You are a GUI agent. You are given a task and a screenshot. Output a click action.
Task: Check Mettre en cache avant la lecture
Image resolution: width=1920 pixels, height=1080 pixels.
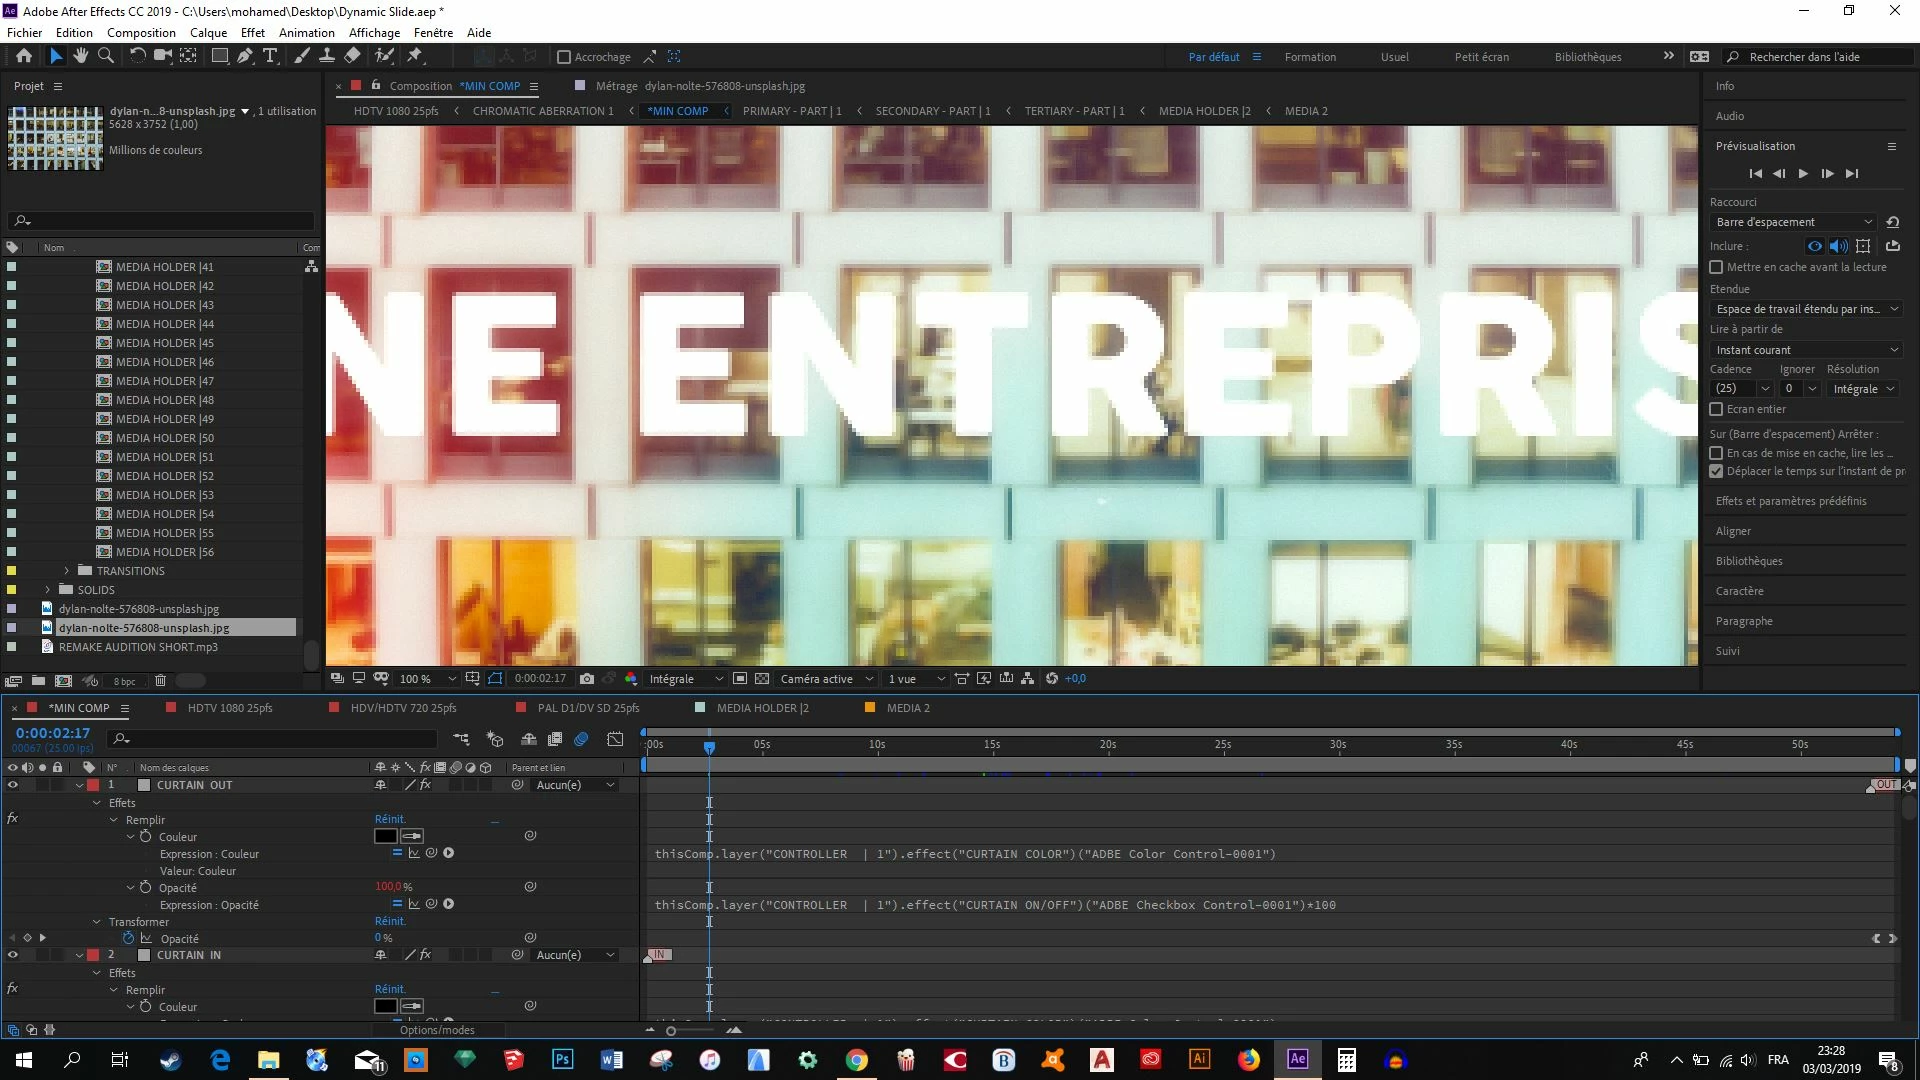coord(1716,267)
